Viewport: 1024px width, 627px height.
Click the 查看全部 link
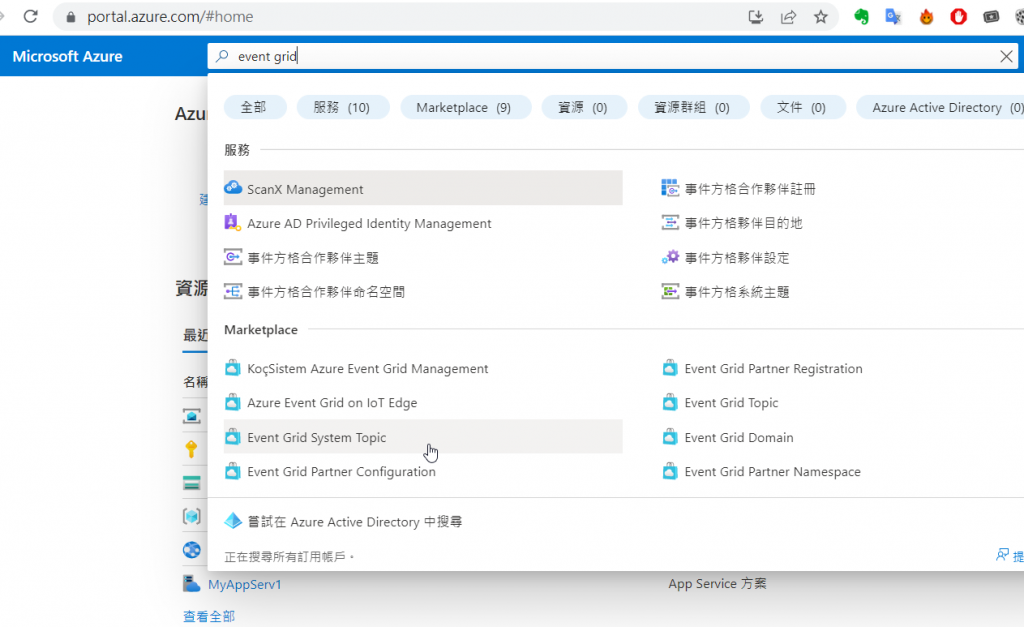tap(209, 616)
